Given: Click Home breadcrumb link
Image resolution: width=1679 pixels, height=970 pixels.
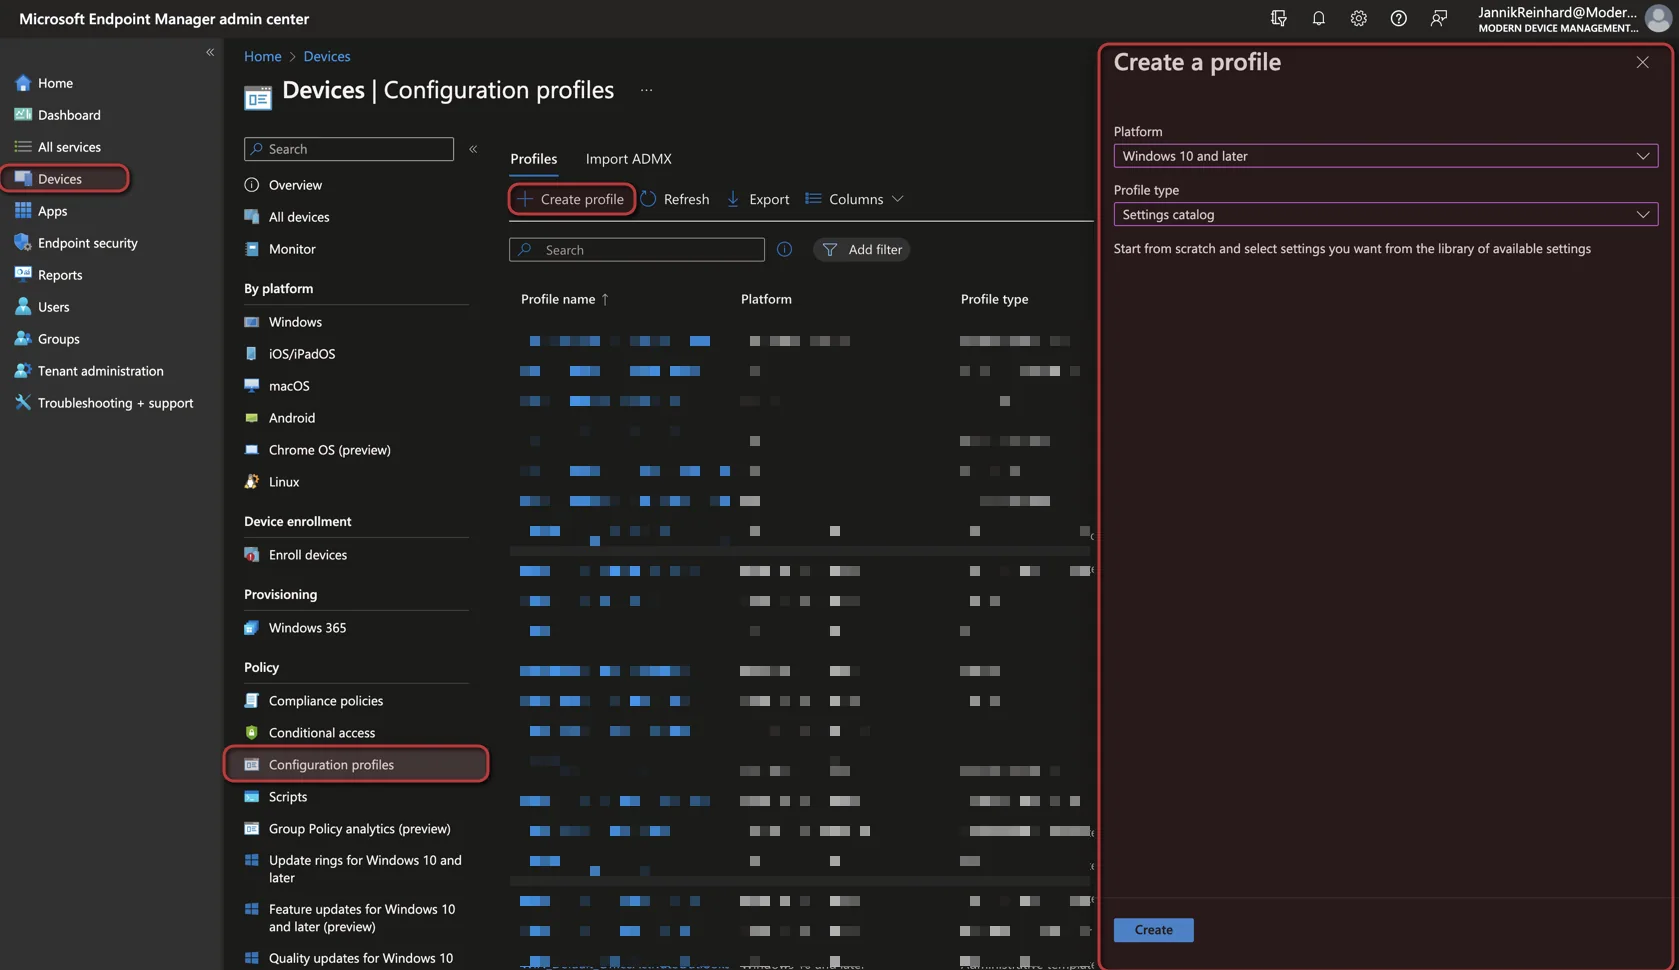Looking at the screenshot, I should [x=262, y=56].
